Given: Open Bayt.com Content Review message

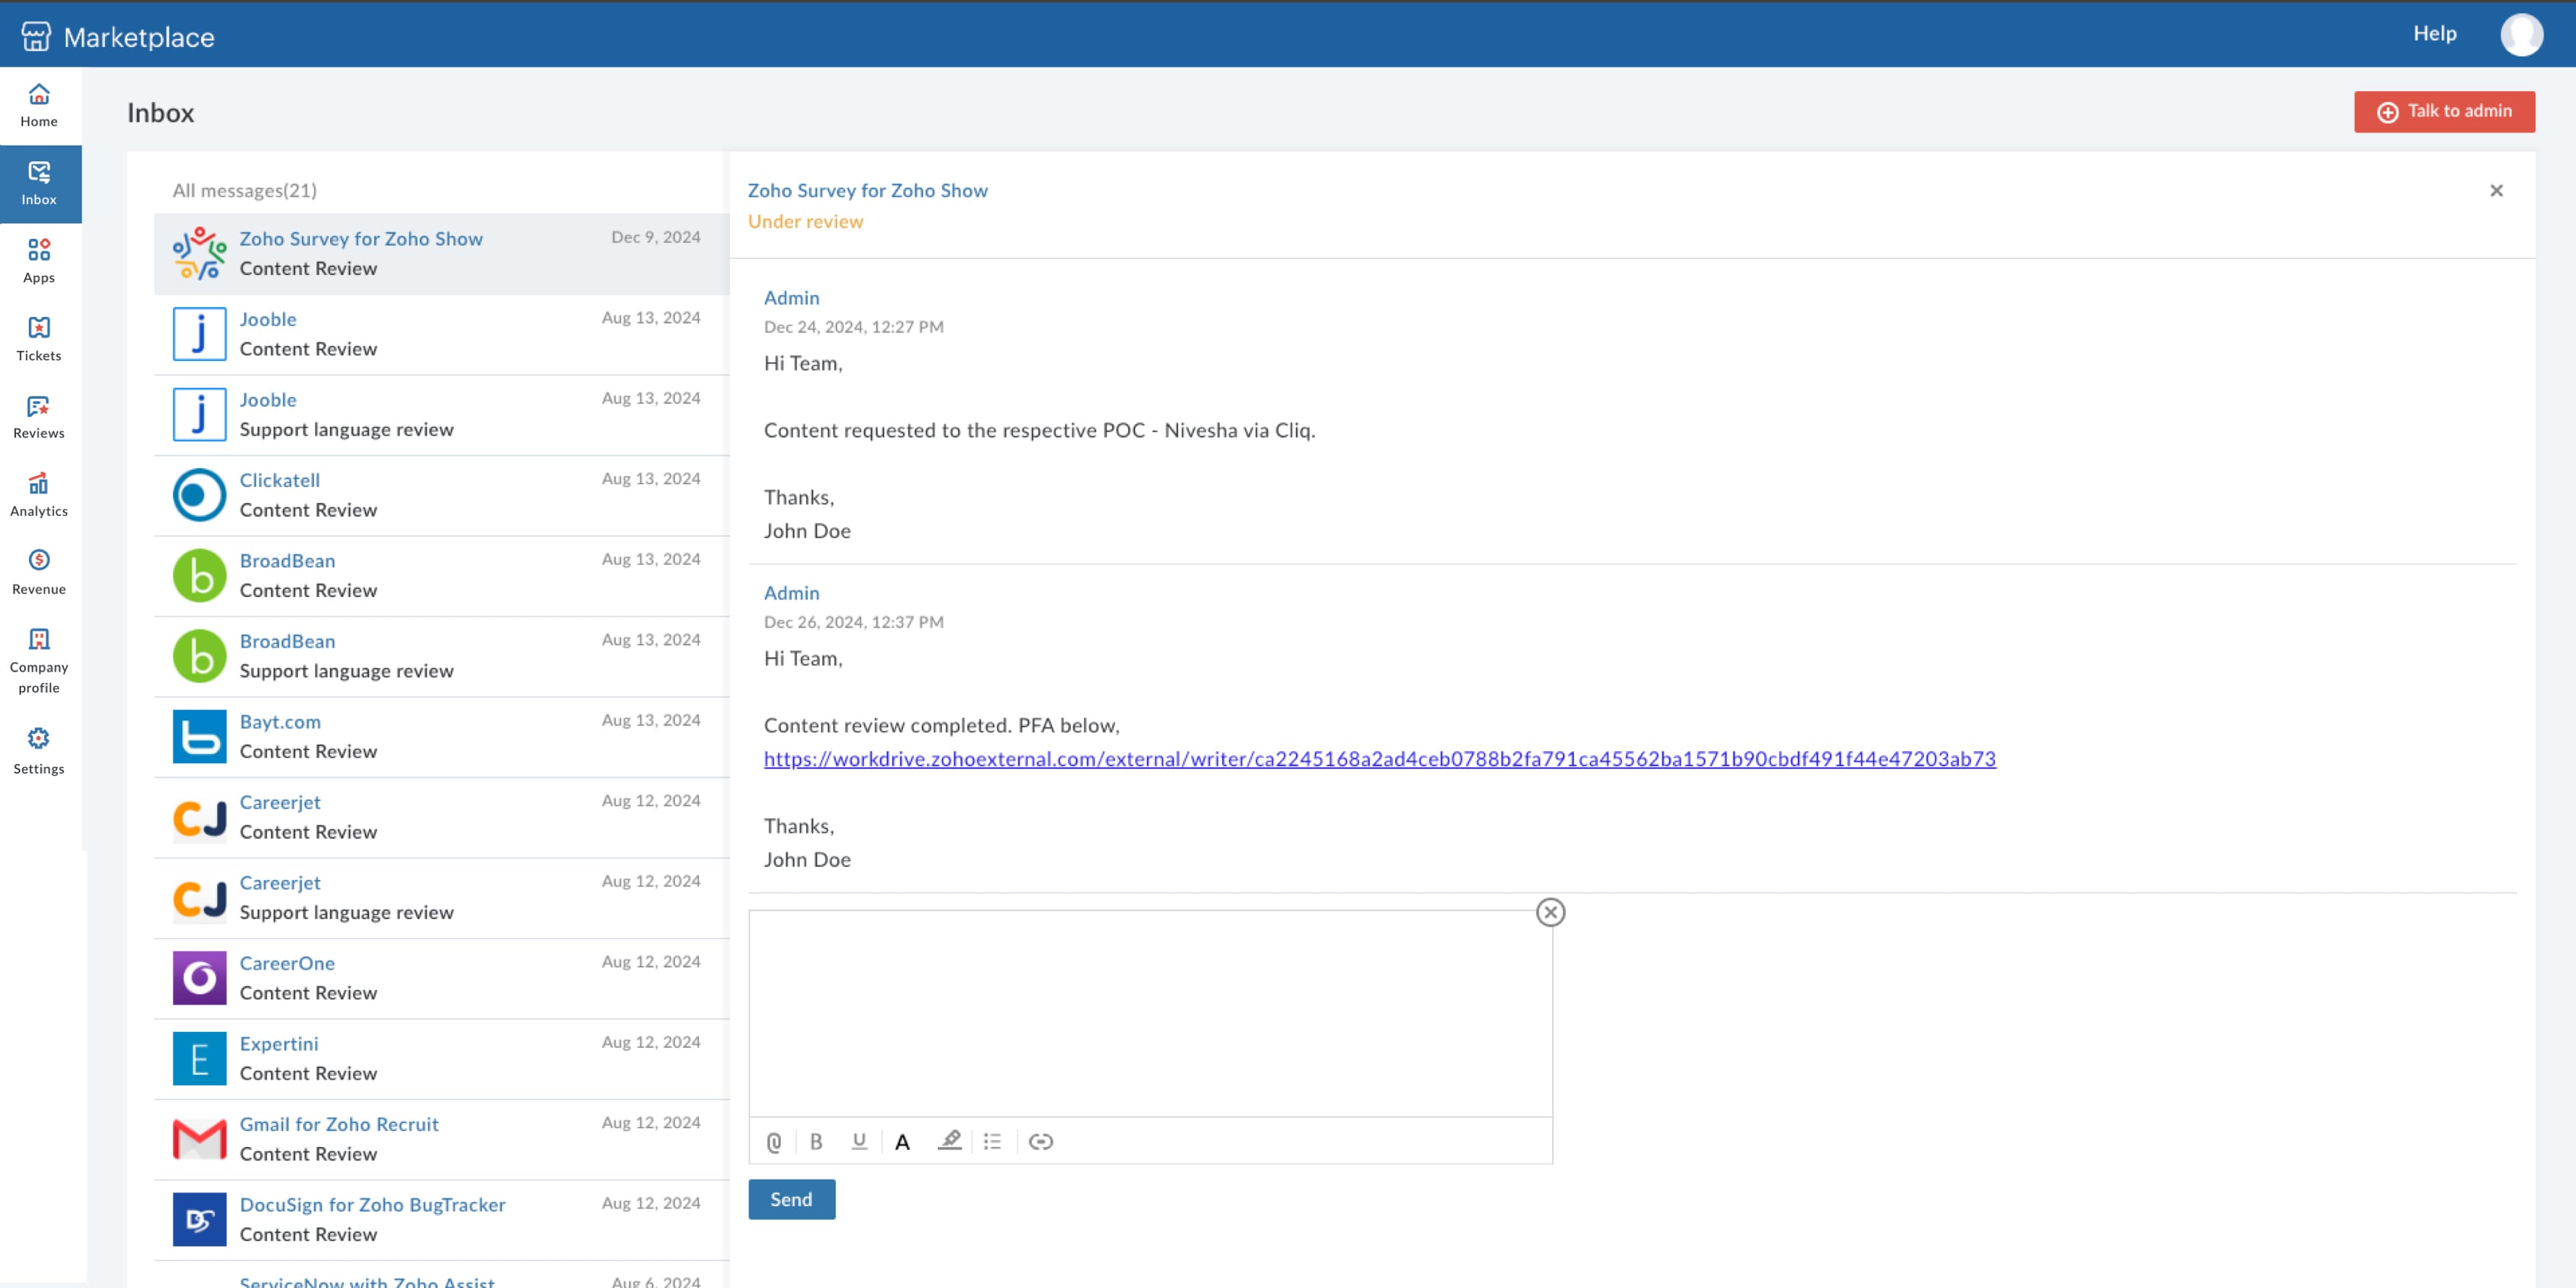Looking at the screenshot, I should 441,737.
